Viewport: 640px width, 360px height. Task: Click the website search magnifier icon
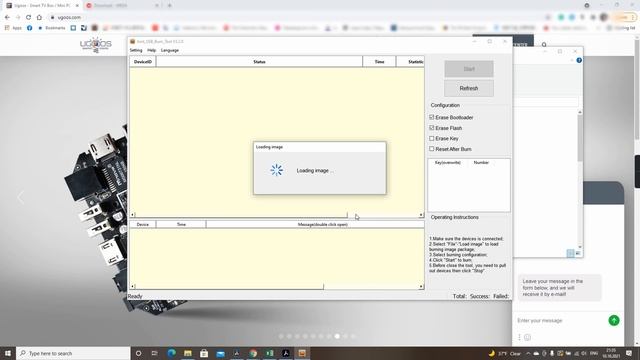[544, 44]
